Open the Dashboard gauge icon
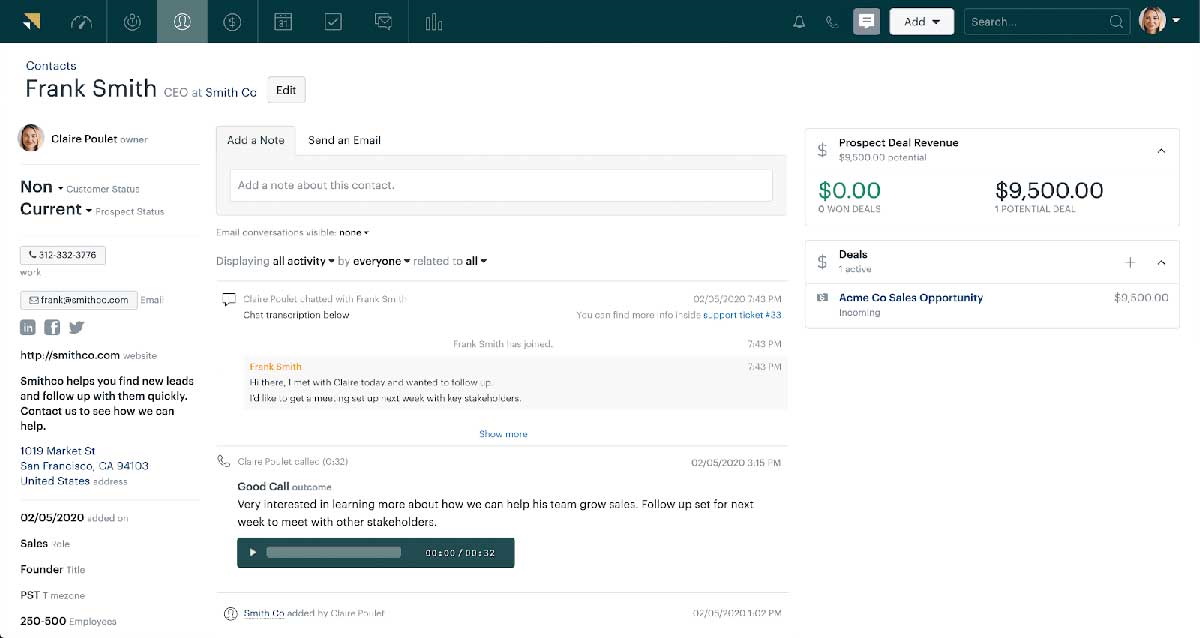Image resolution: width=1200 pixels, height=638 pixels. click(x=81, y=21)
